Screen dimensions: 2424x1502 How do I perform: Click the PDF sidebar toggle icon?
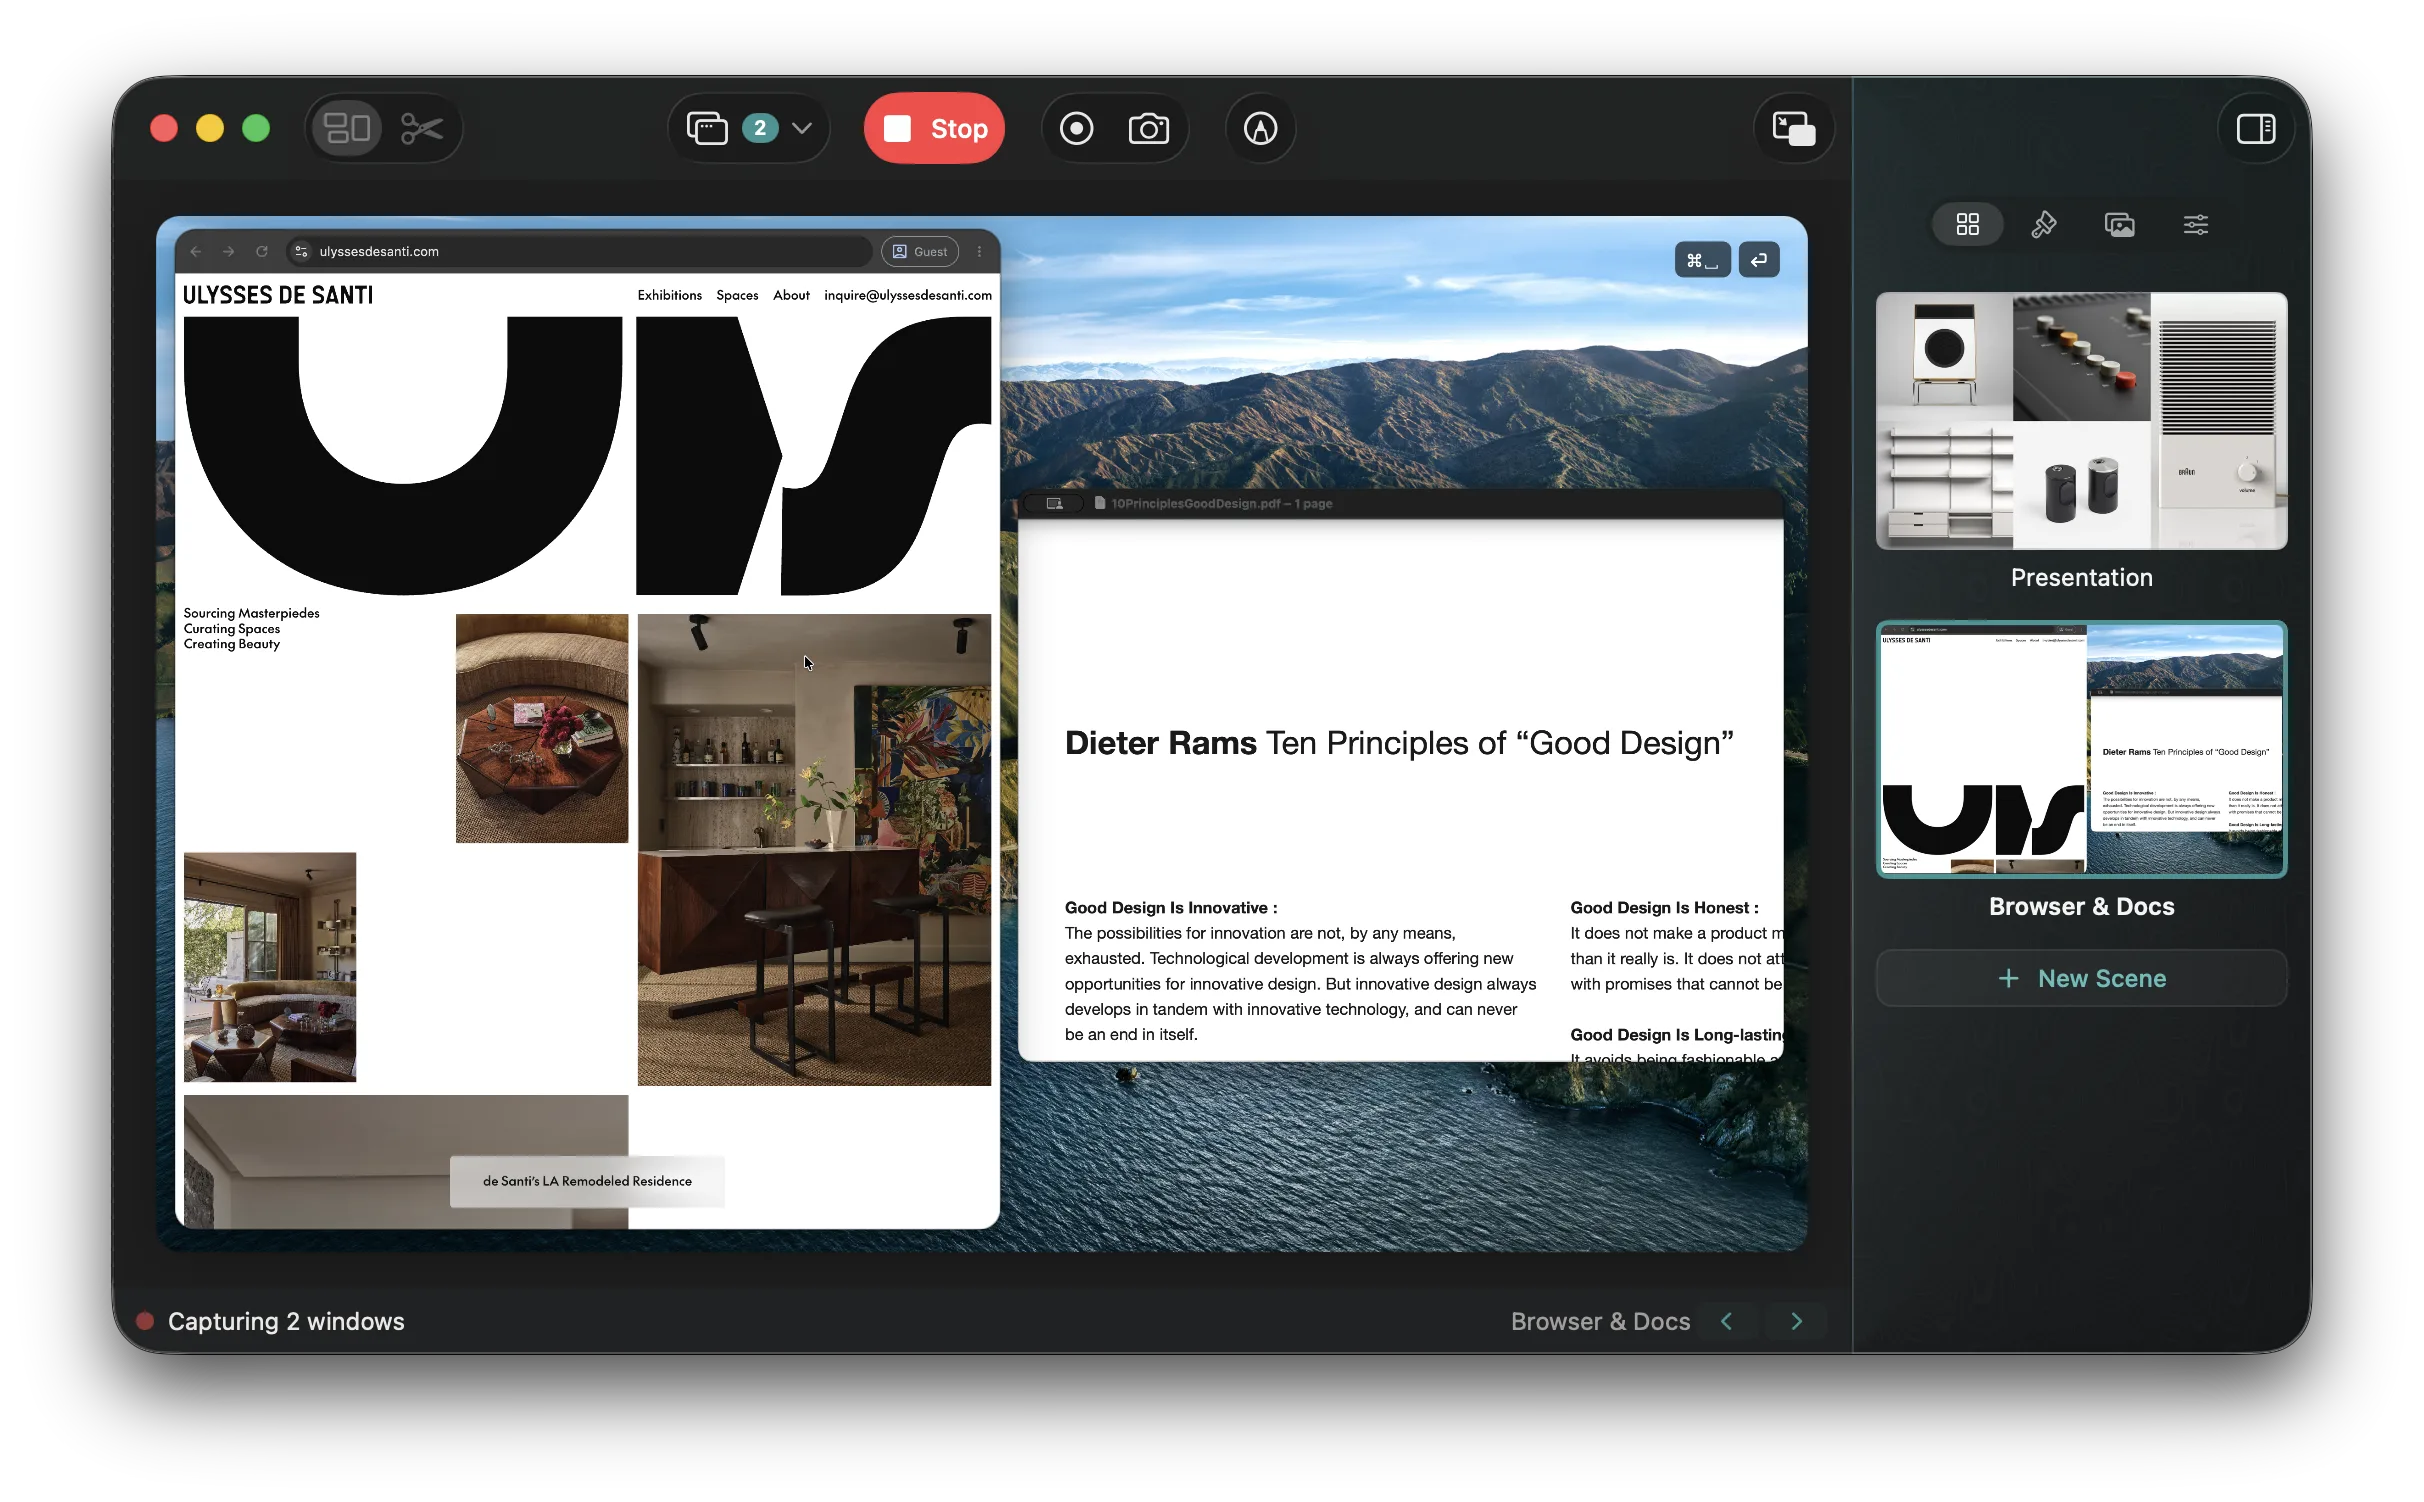1054,503
